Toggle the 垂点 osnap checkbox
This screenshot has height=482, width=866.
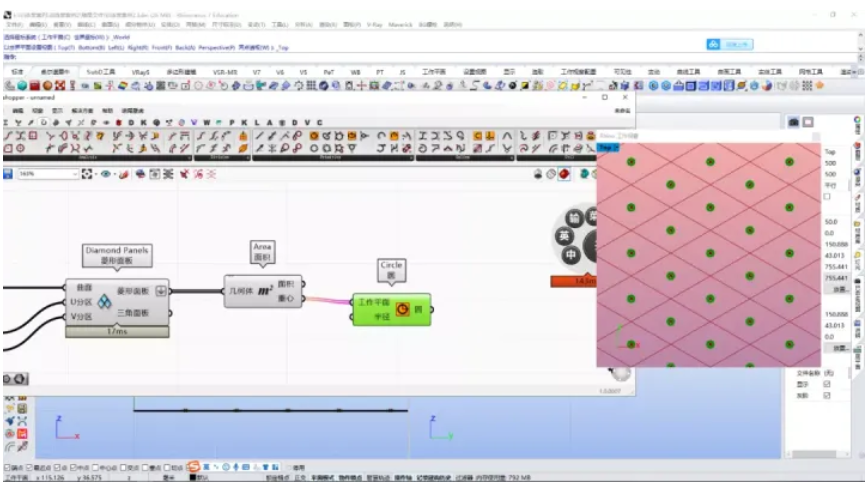coord(145,468)
